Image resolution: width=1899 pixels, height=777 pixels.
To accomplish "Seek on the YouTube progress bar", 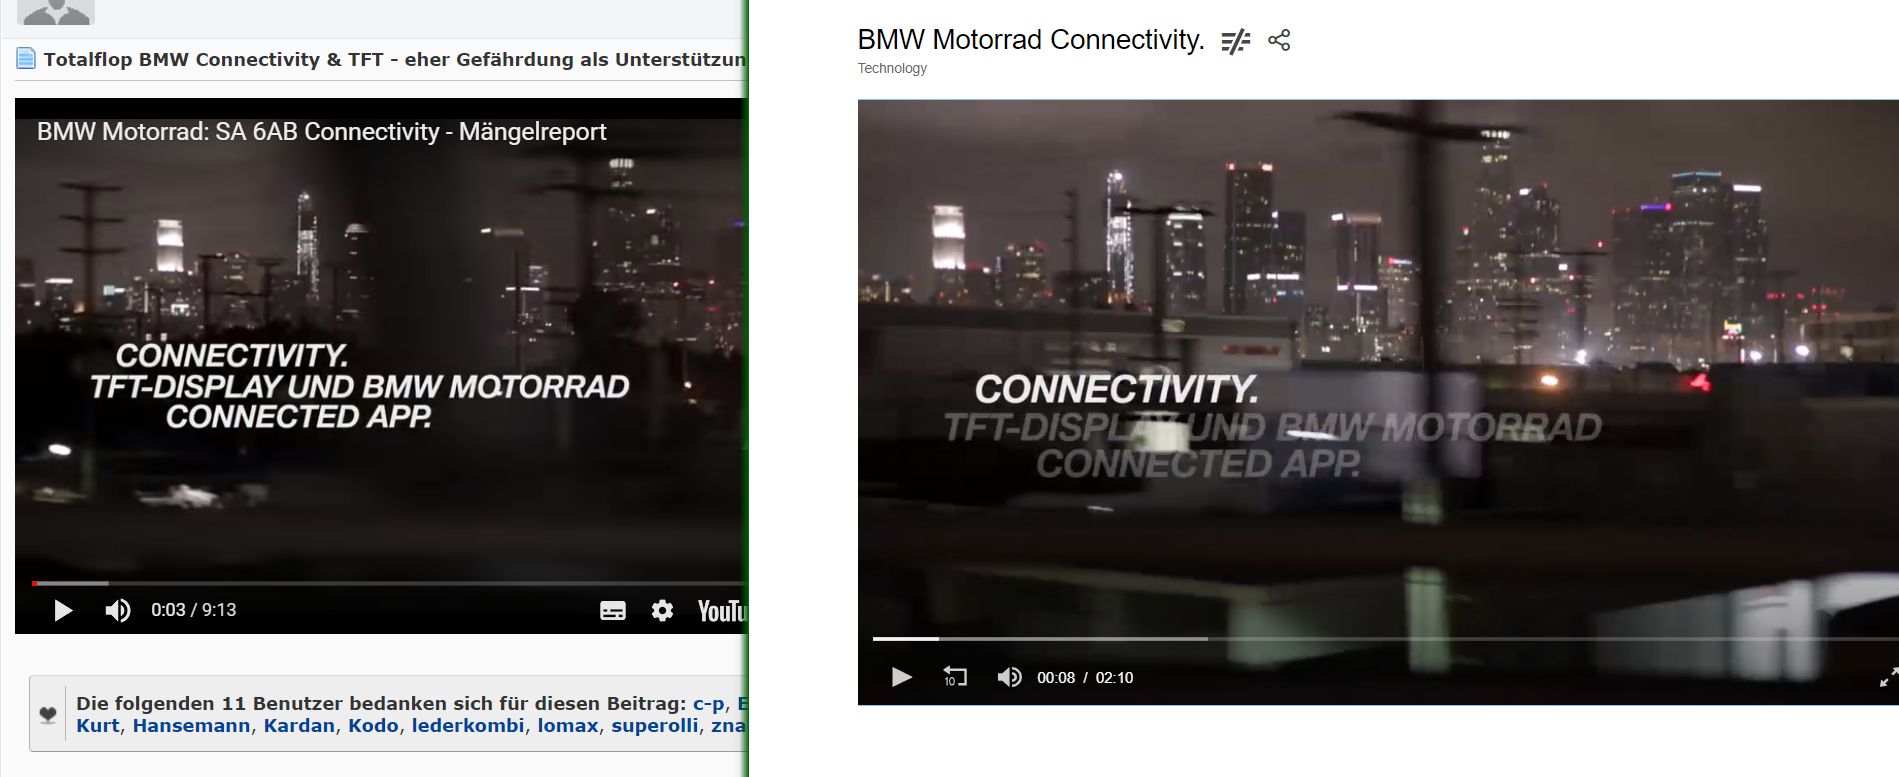I will coord(389,583).
